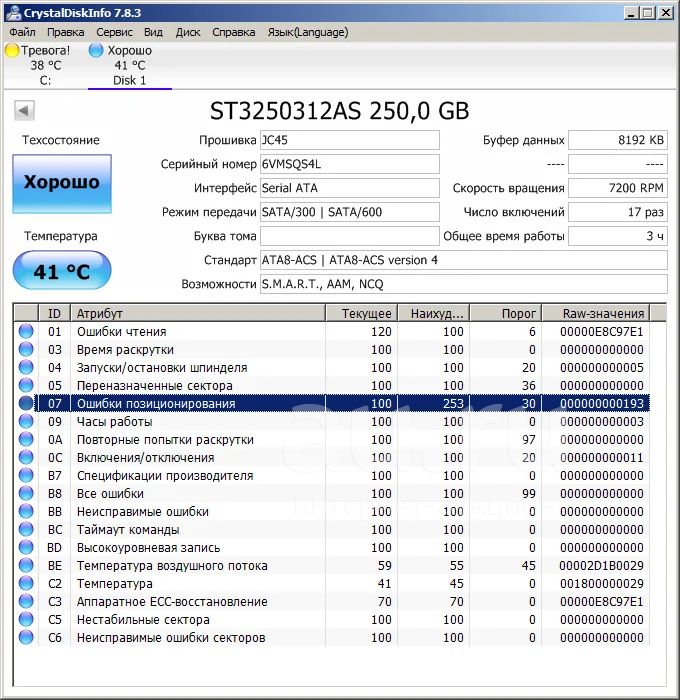Click the Серийный номер field
Screen dimensions: 680x700
[349, 164]
